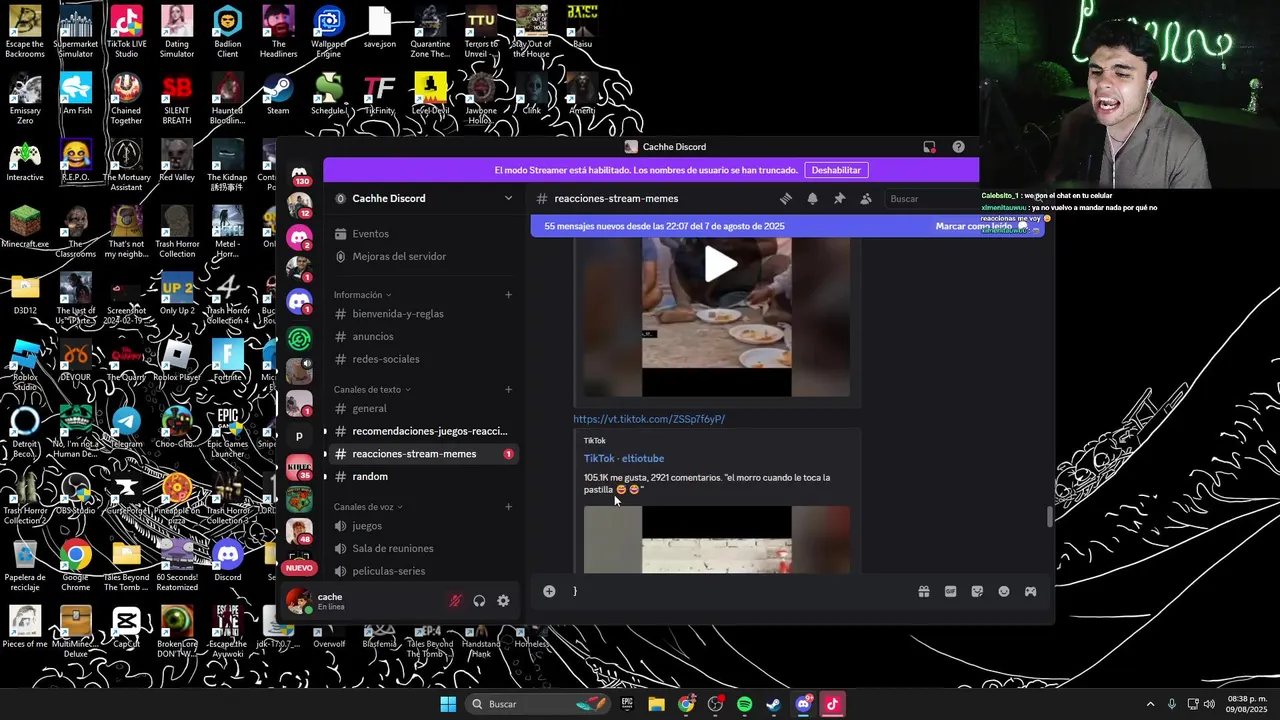The height and width of the screenshot is (720, 1280).
Task: Open Discord Help question mark icon
Action: pos(958,147)
